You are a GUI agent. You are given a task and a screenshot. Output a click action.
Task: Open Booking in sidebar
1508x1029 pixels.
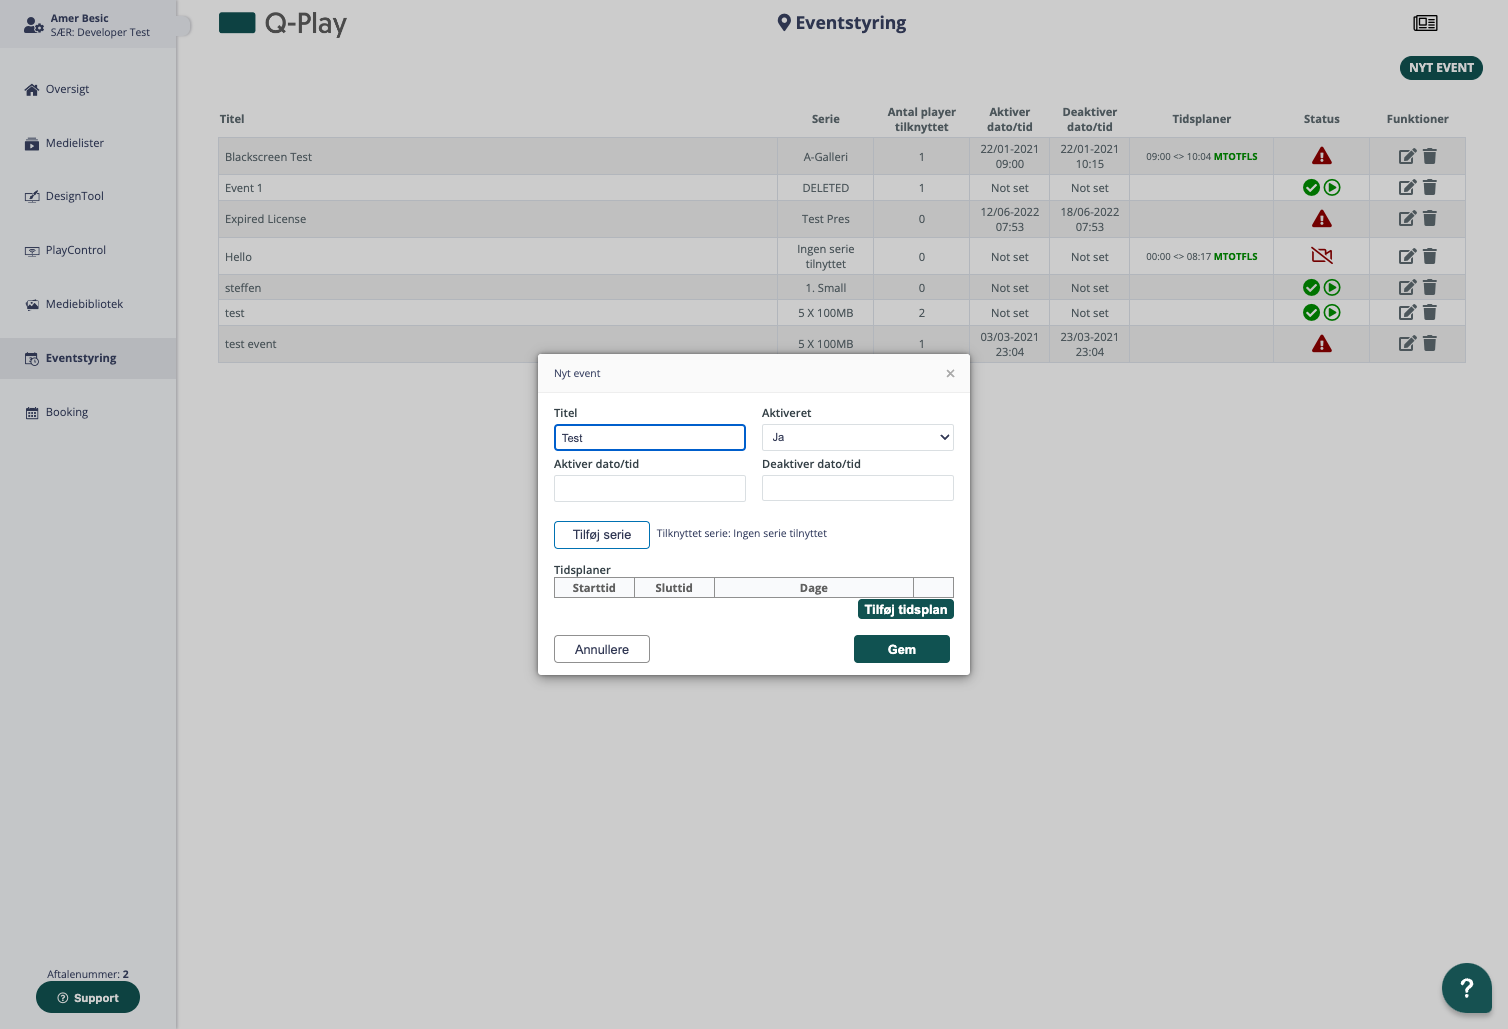[x=66, y=412]
